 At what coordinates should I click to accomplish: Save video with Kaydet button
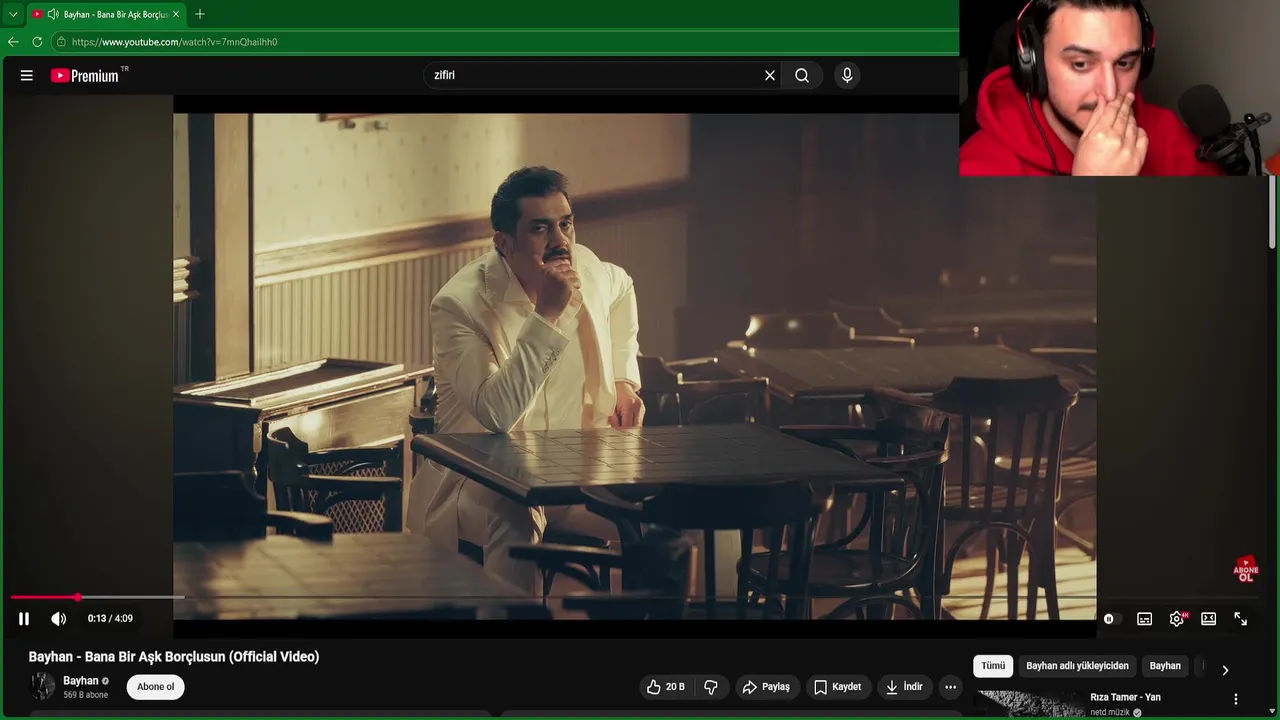837,687
